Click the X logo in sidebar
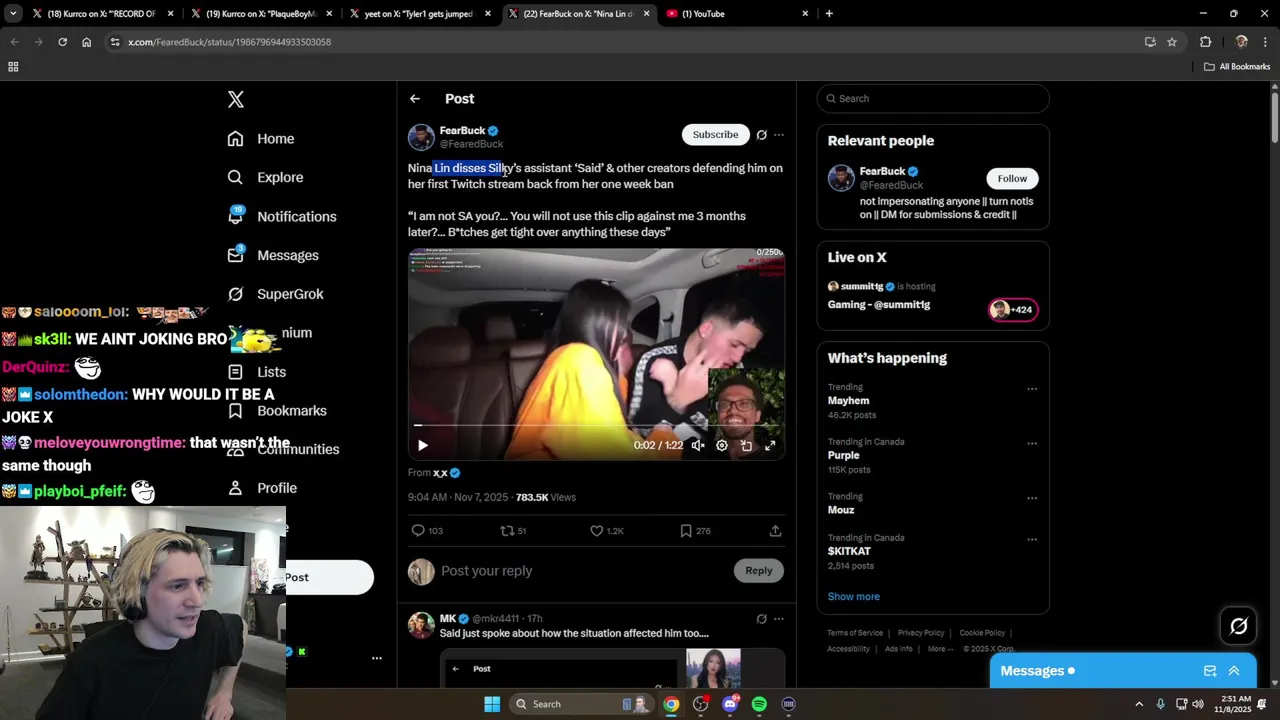Image resolution: width=1280 pixels, height=720 pixels. click(236, 99)
